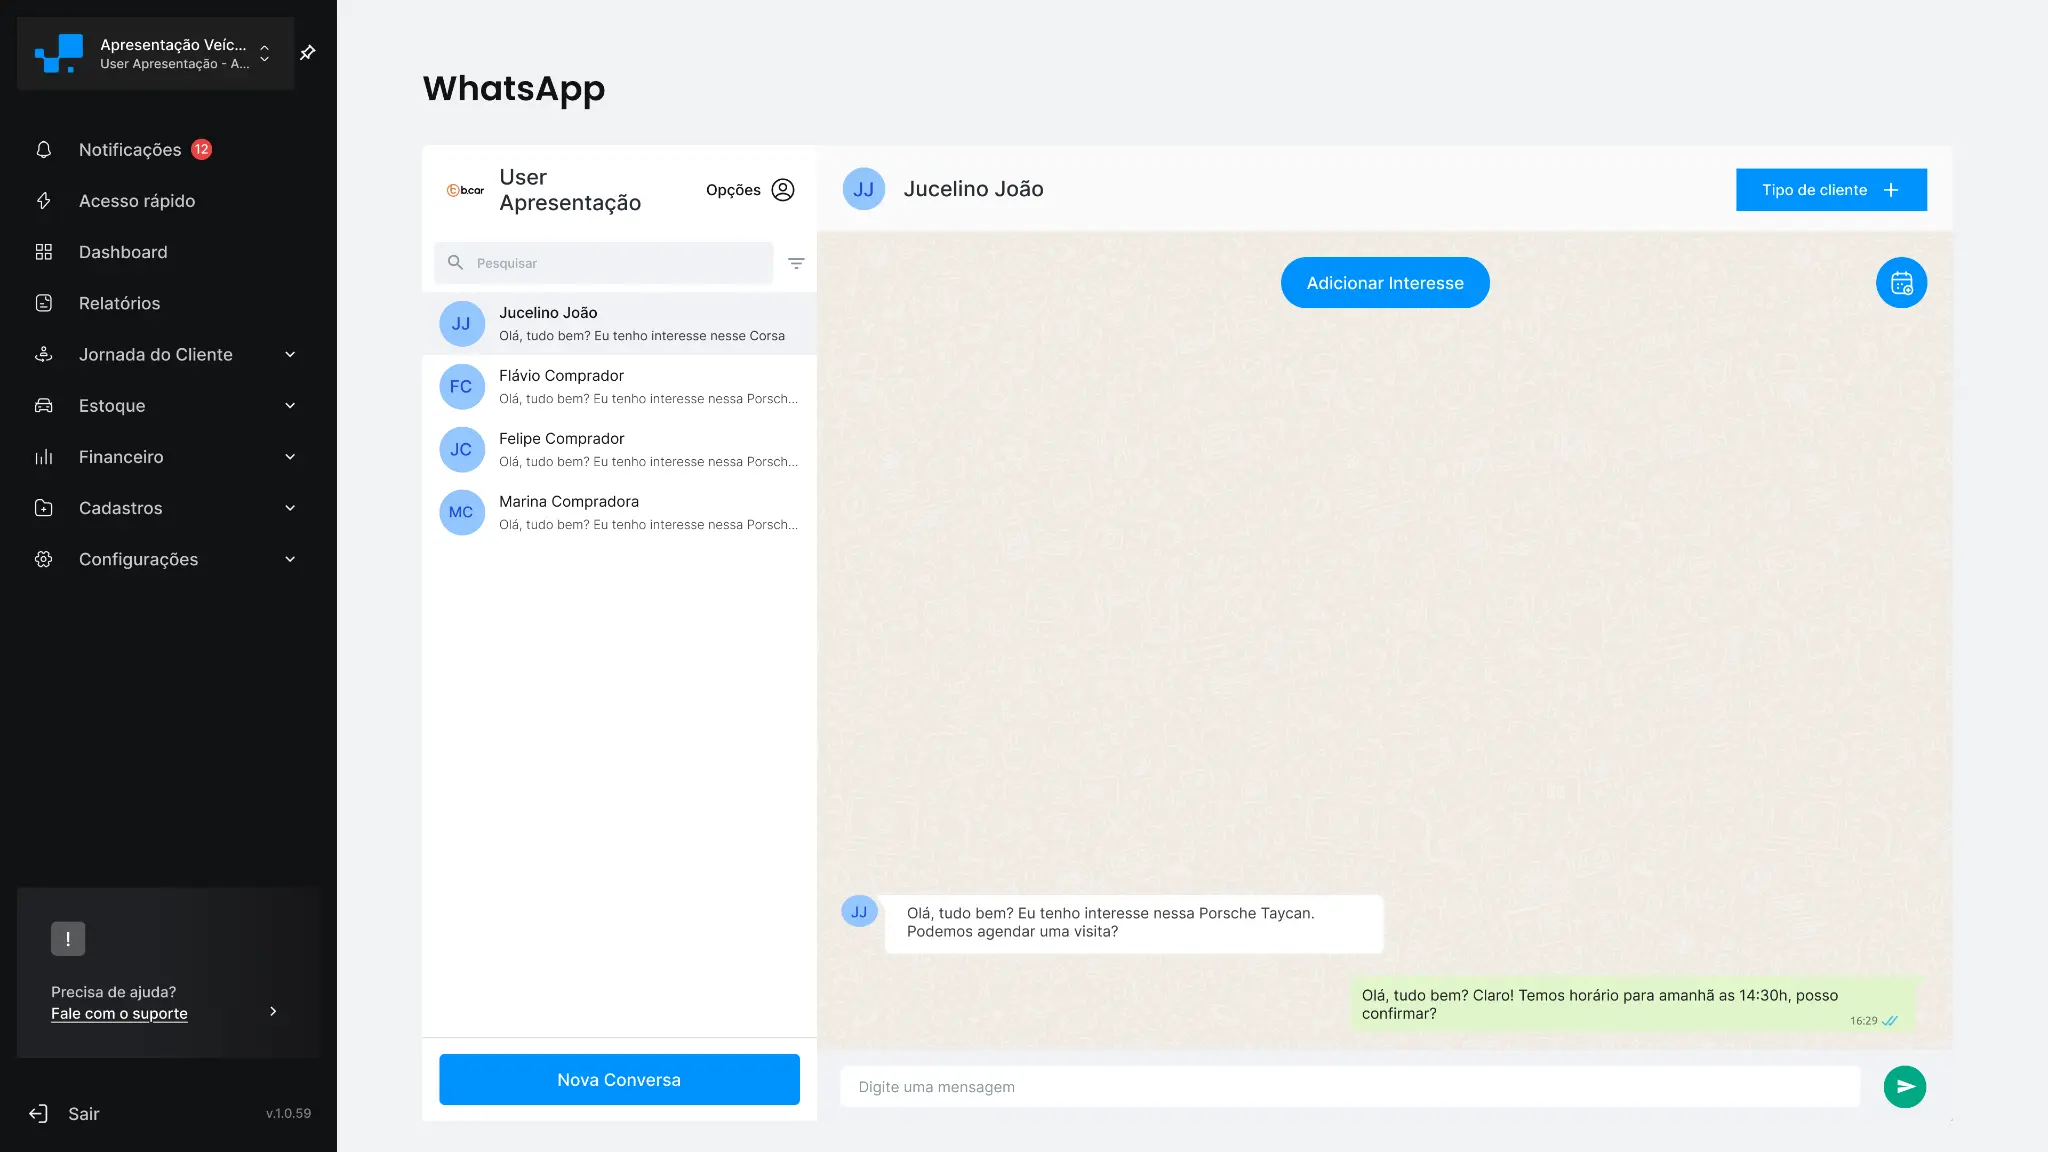The image size is (2048, 1152).
Task: Open the calendar scheduling icon
Action: pyautogui.click(x=1901, y=283)
